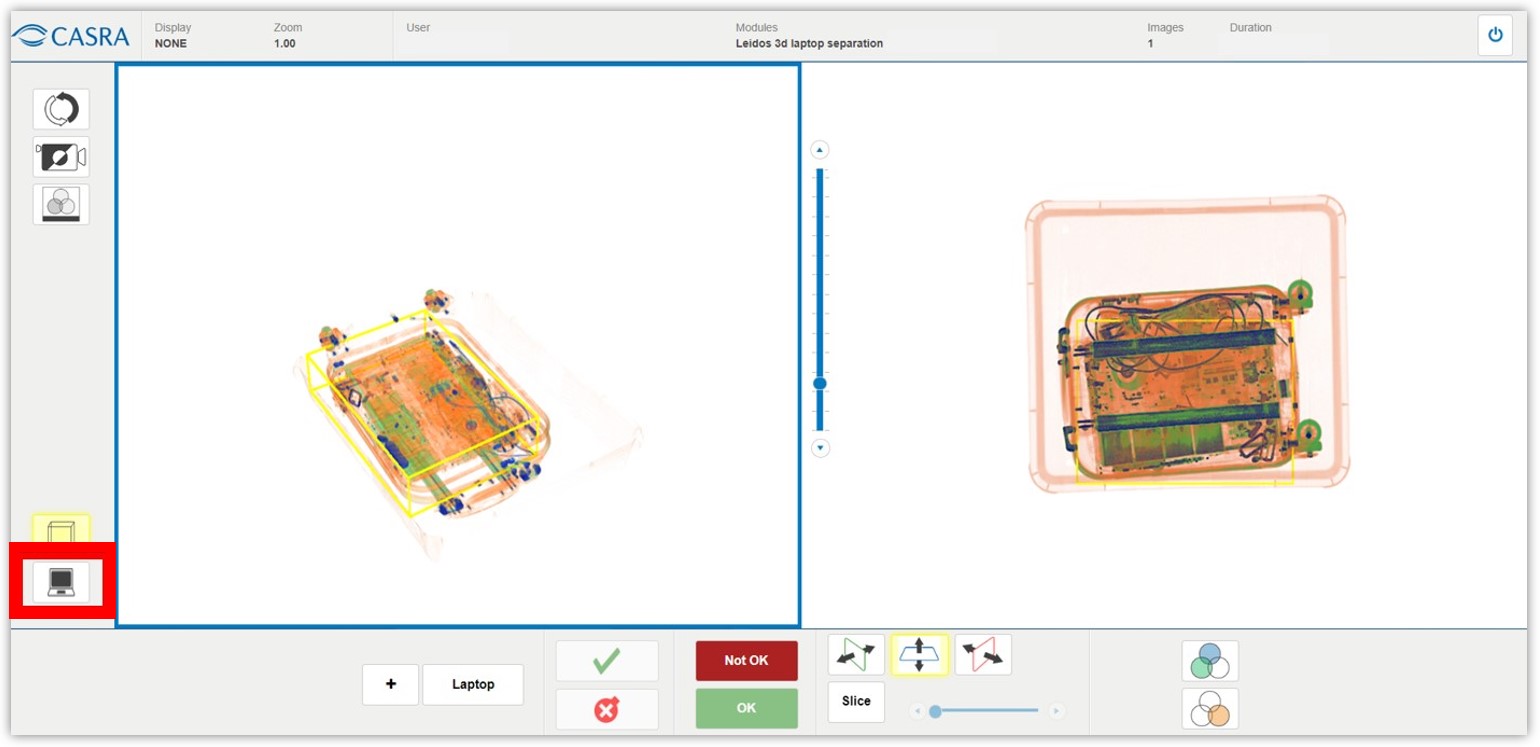Click the vertical slider handle
Viewport: 1540px width, 747px height.
click(820, 384)
